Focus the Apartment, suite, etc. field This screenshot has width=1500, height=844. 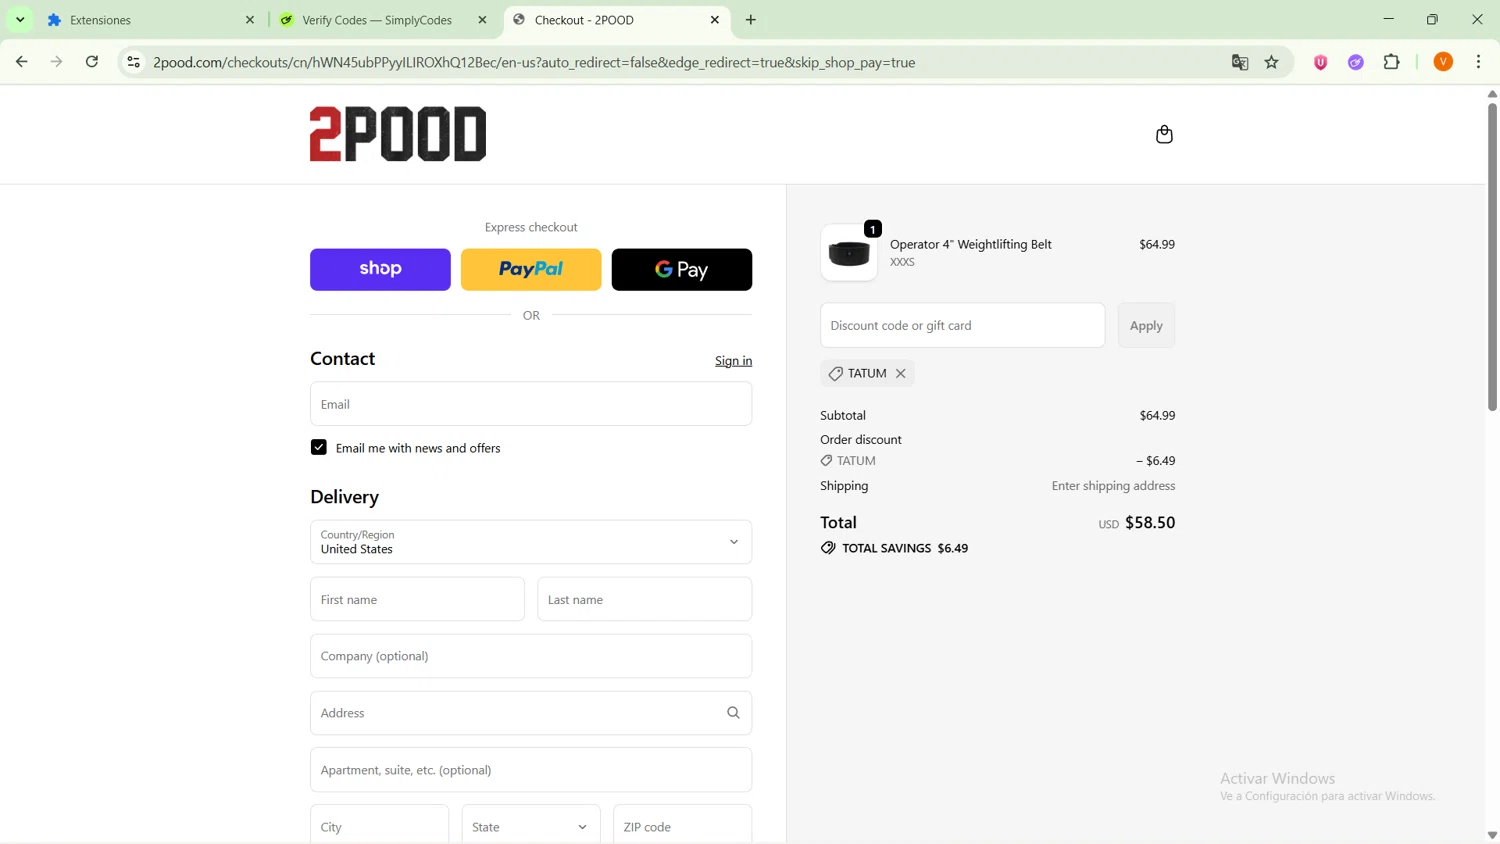click(x=531, y=770)
